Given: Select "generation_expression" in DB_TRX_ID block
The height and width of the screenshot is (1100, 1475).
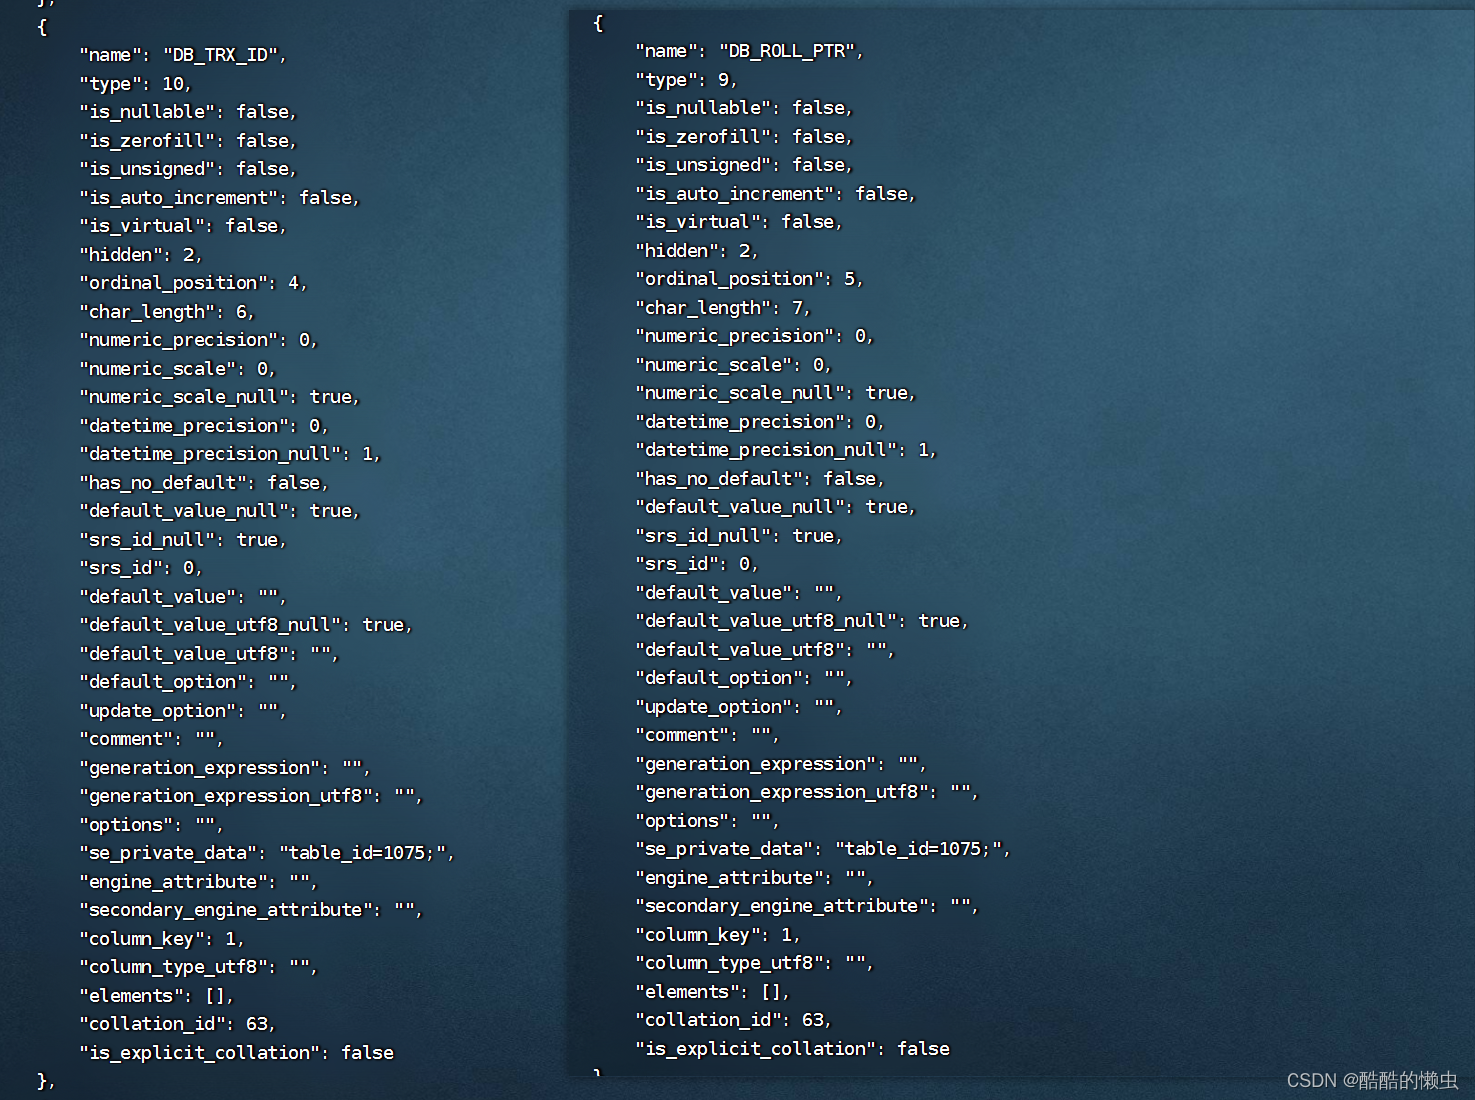Looking at the screenshot, I should (x=225, y=768).
